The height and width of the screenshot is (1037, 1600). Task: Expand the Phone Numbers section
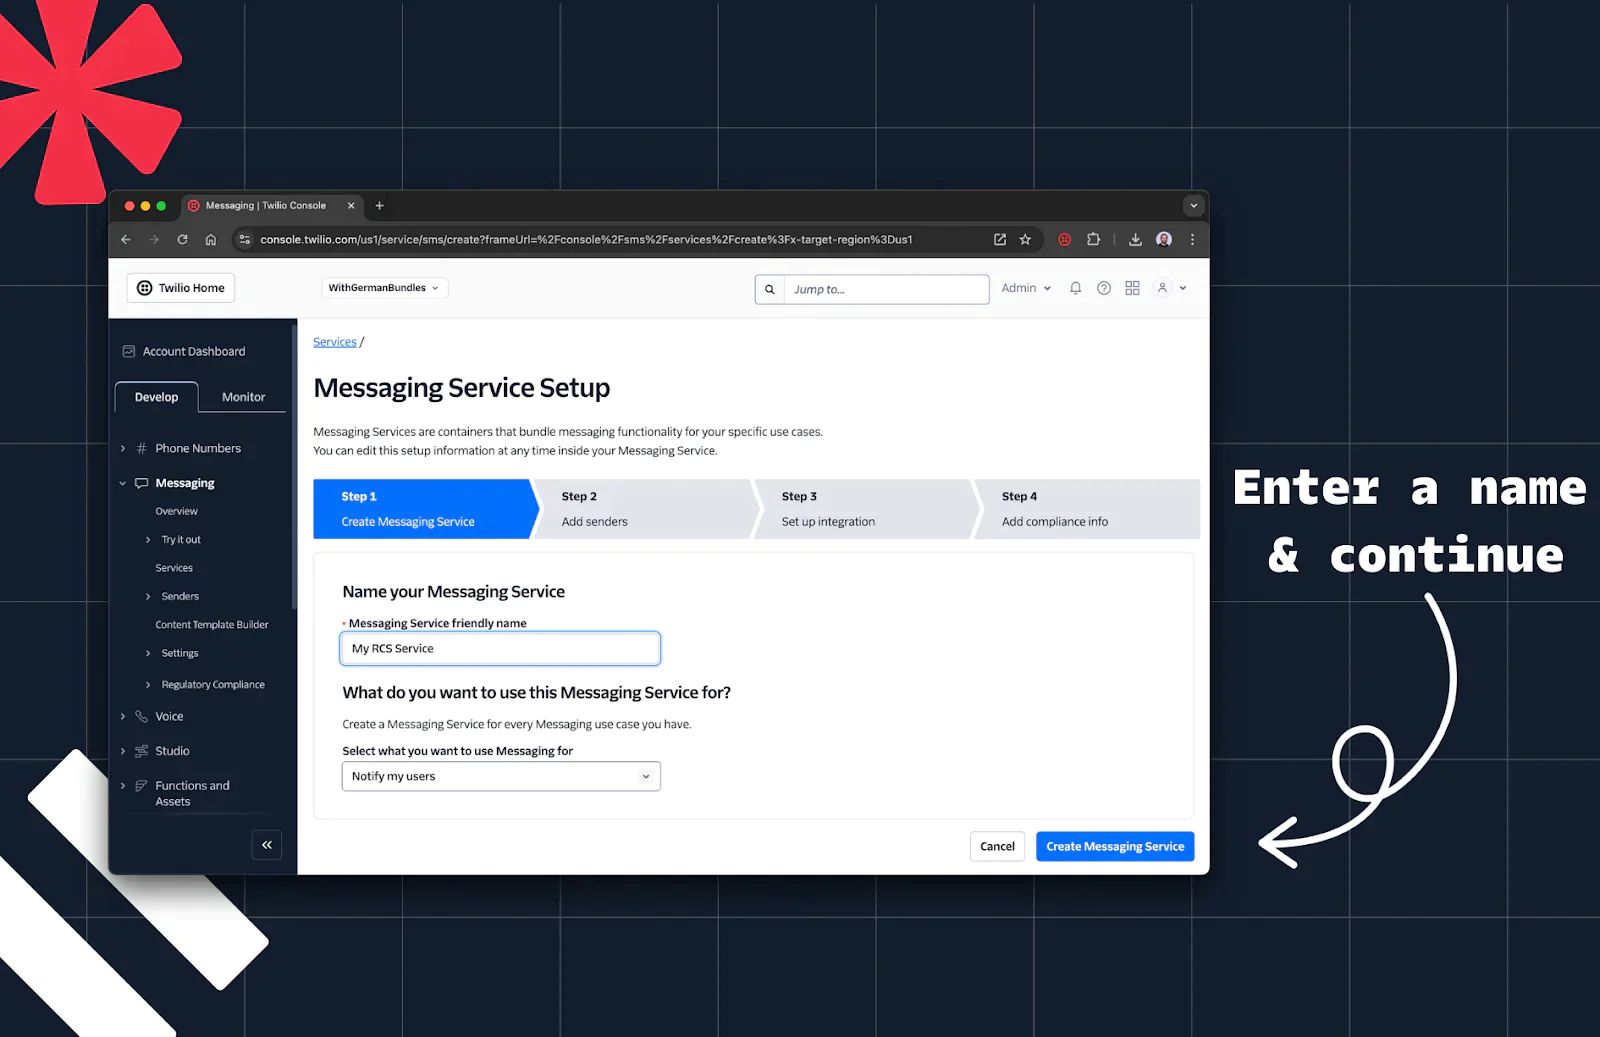click(x=123, y=449)
